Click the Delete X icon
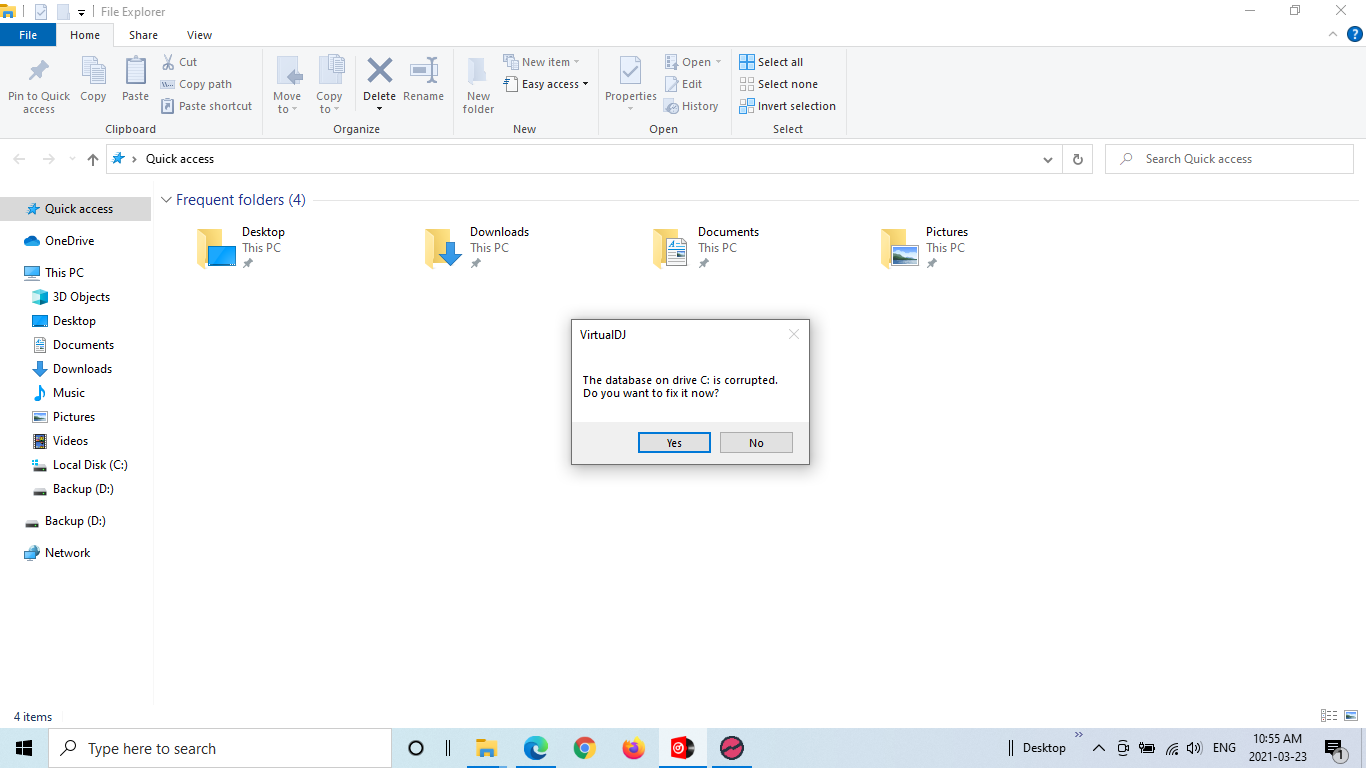The image size is (1366, 768). pyautogui.click(x=379, y=71)
